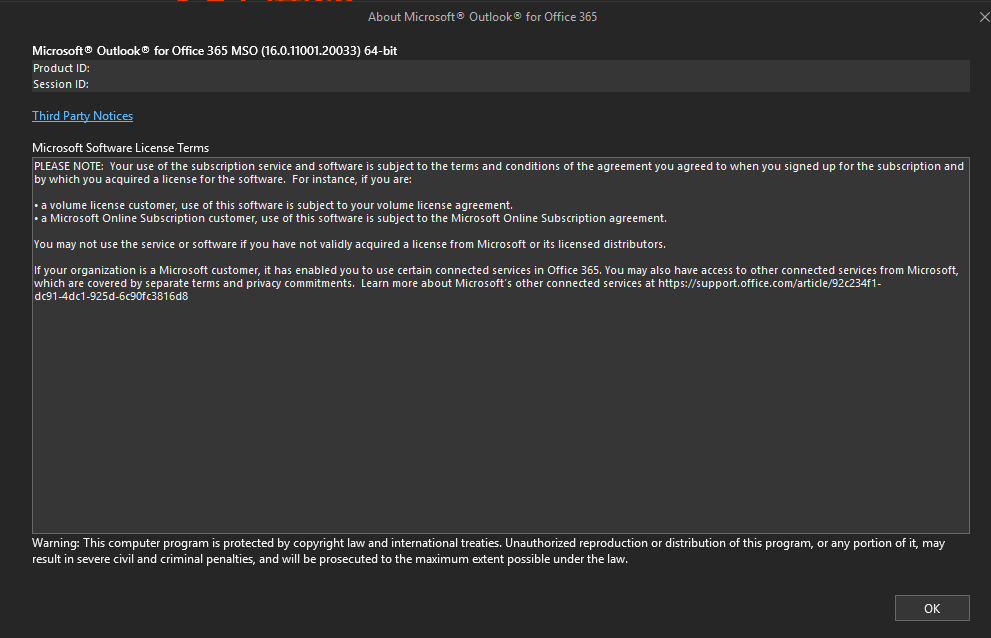This screenshot has height=638, width=991.
Task: Click the Product ID field
Action: [x=501, y=68]
